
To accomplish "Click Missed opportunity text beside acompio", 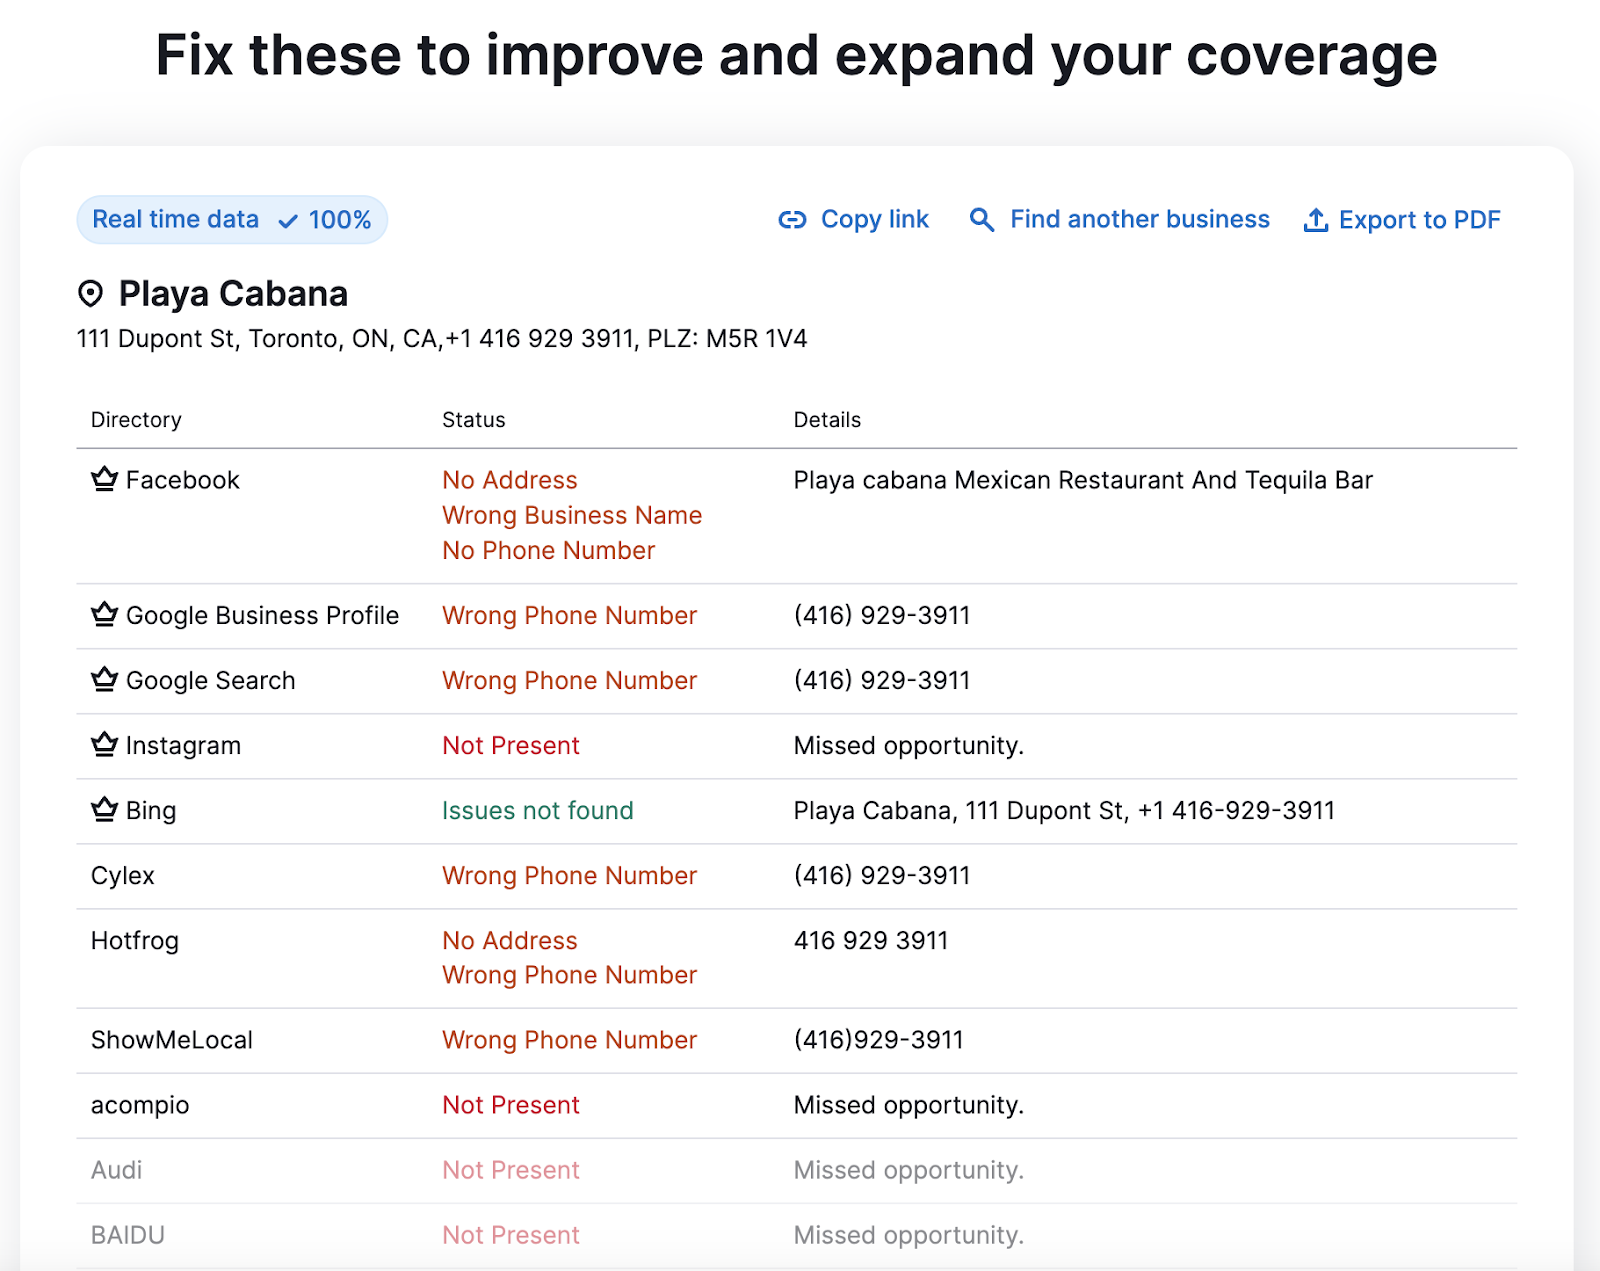I will [x=908, y=1105].
